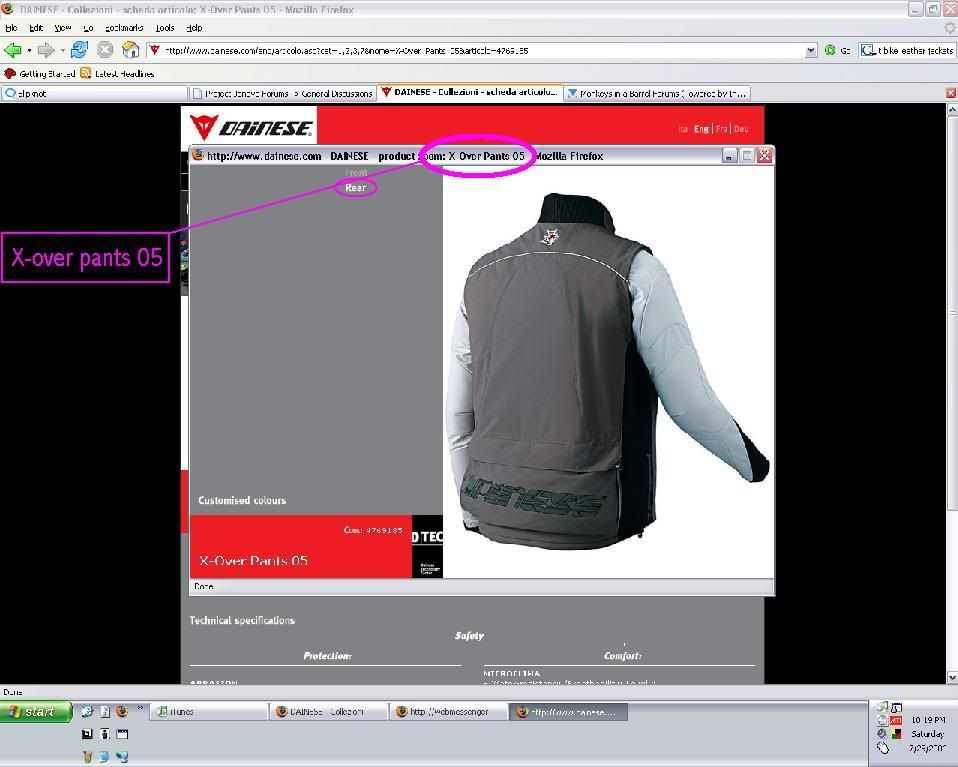Open the Go menu

point(88,28)
